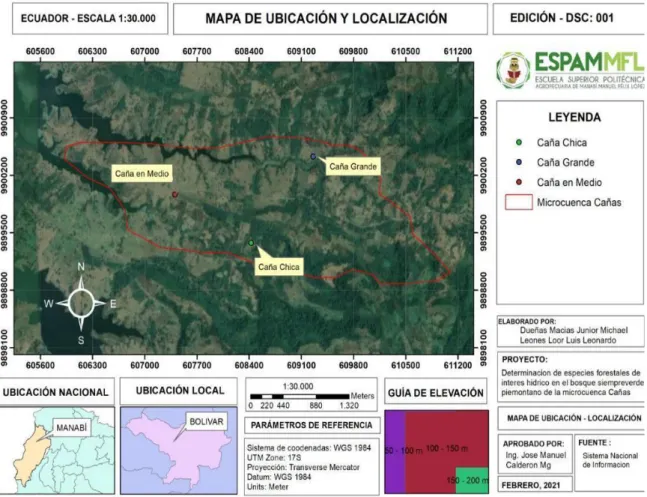Screen dimensions: 647x497
Task: Click the title MAPA DE UBICACIÓN Y LOCALIZACIÓN
Action: click(326, 19)
